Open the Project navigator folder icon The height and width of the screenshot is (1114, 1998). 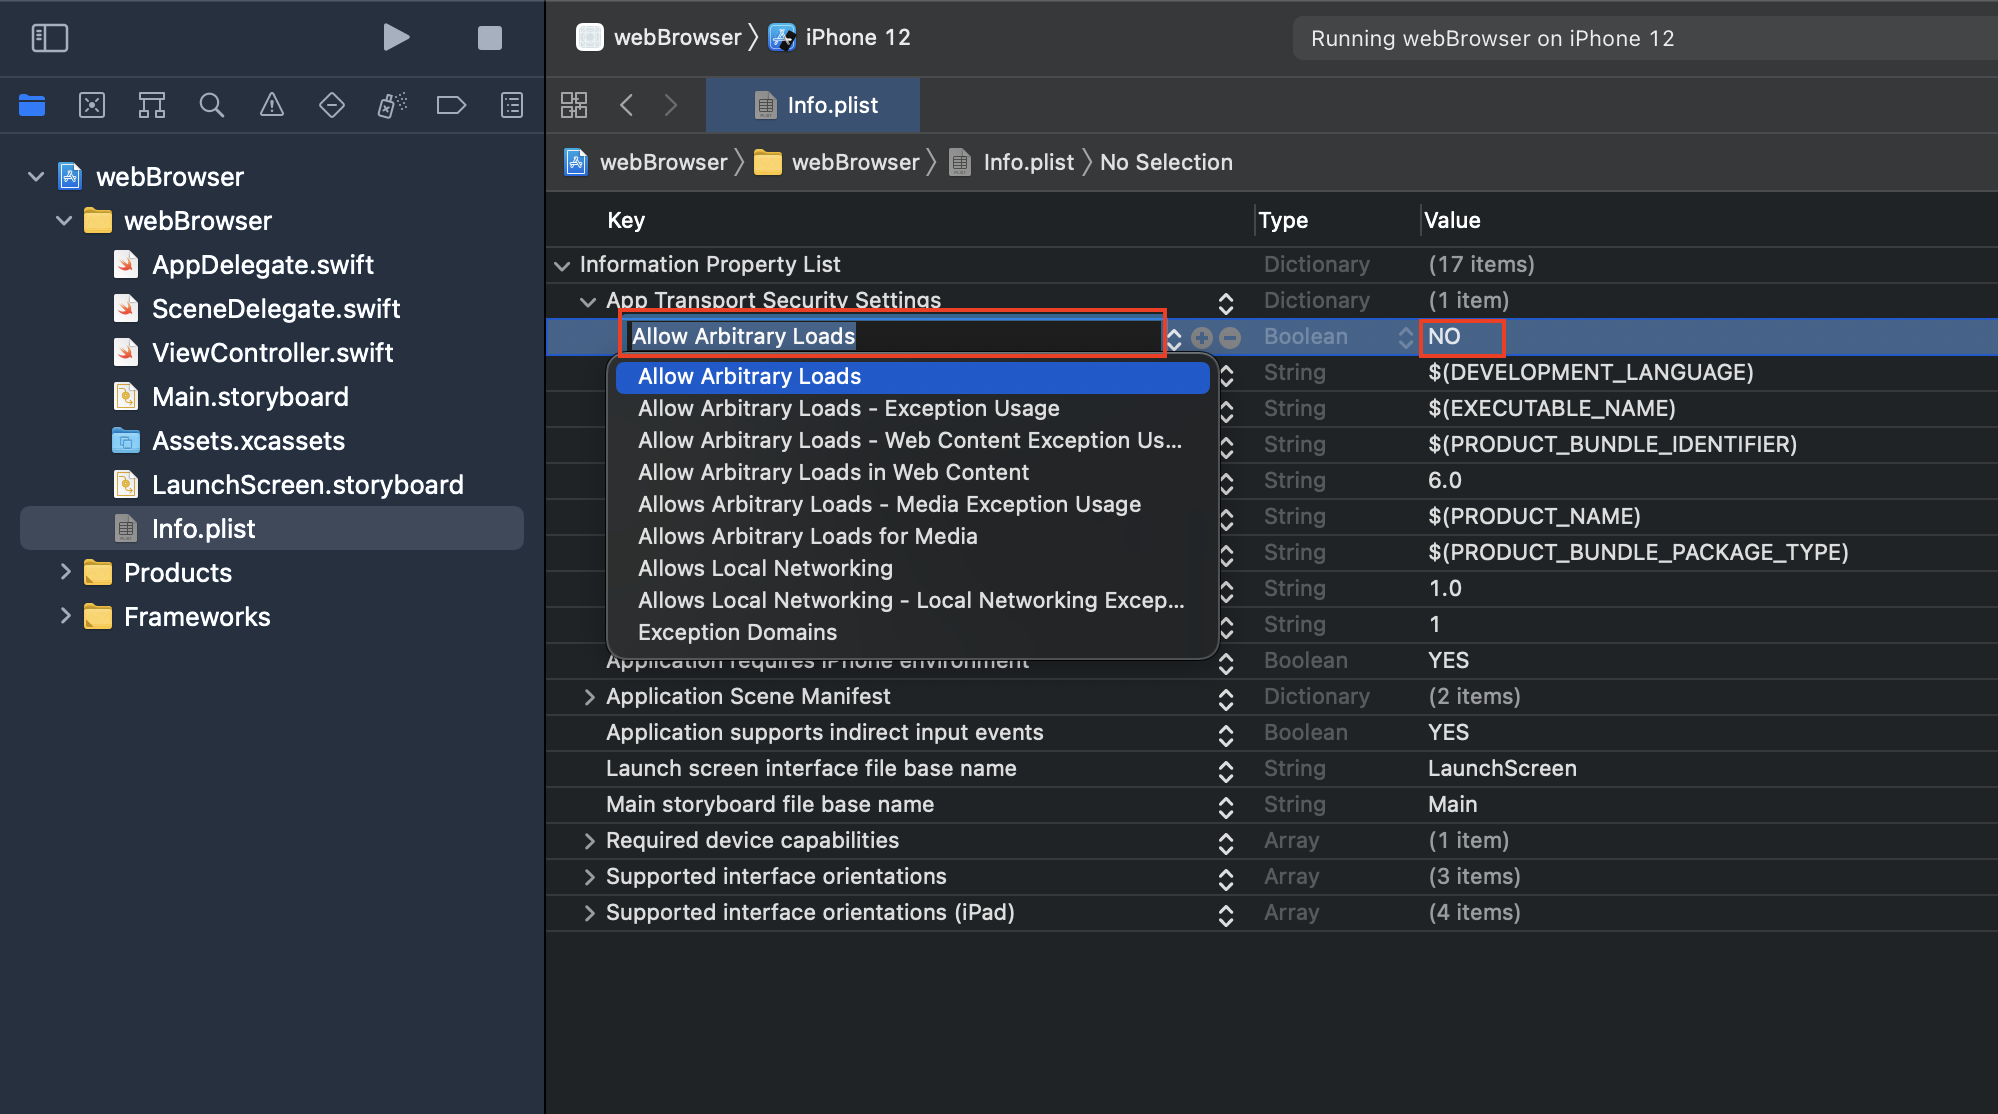[x=32, y=105]
